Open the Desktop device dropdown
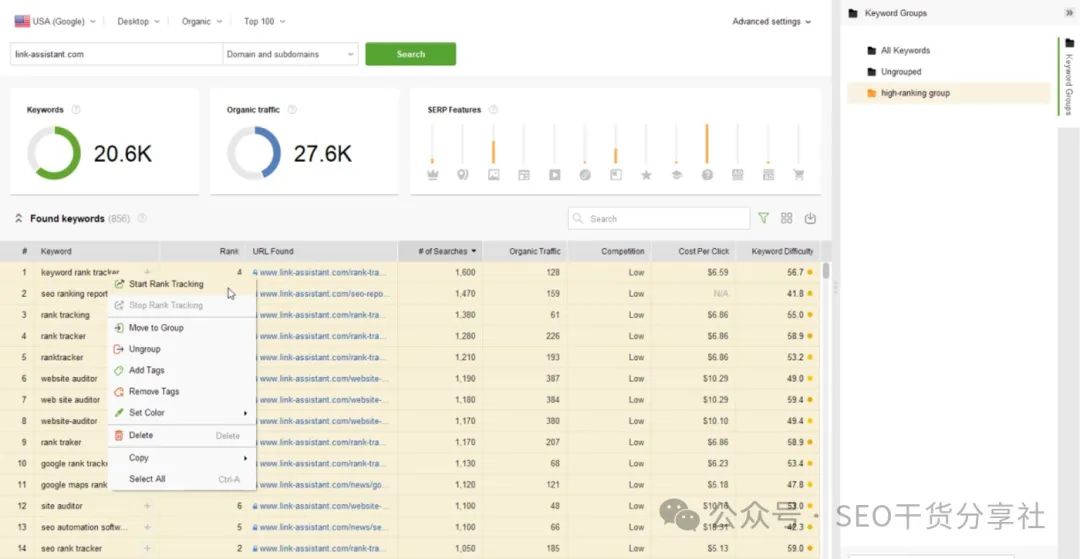1080x559 pixels. [138, 21]
